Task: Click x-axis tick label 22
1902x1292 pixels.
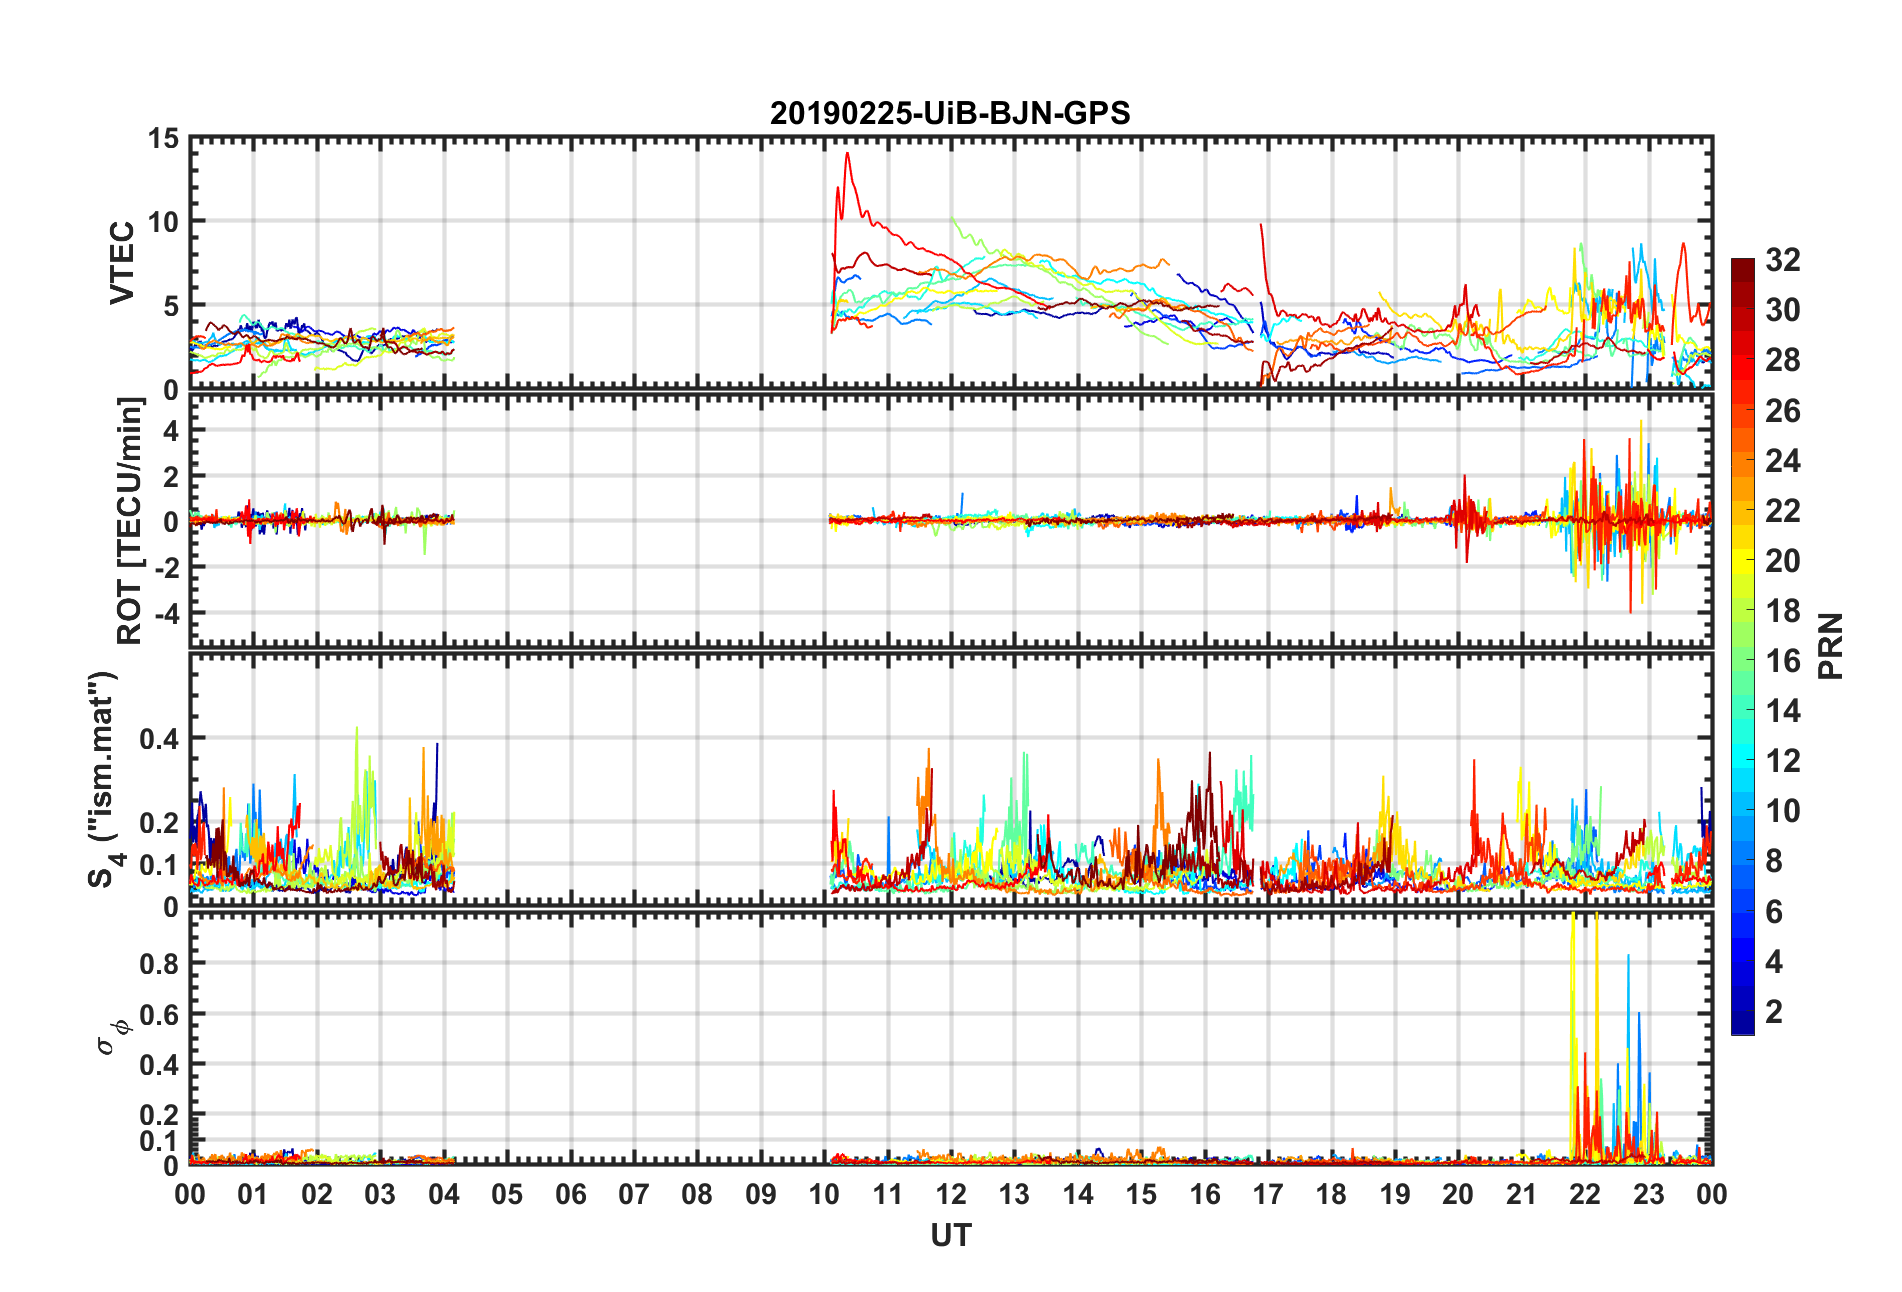Action: pos(1585,1194)
